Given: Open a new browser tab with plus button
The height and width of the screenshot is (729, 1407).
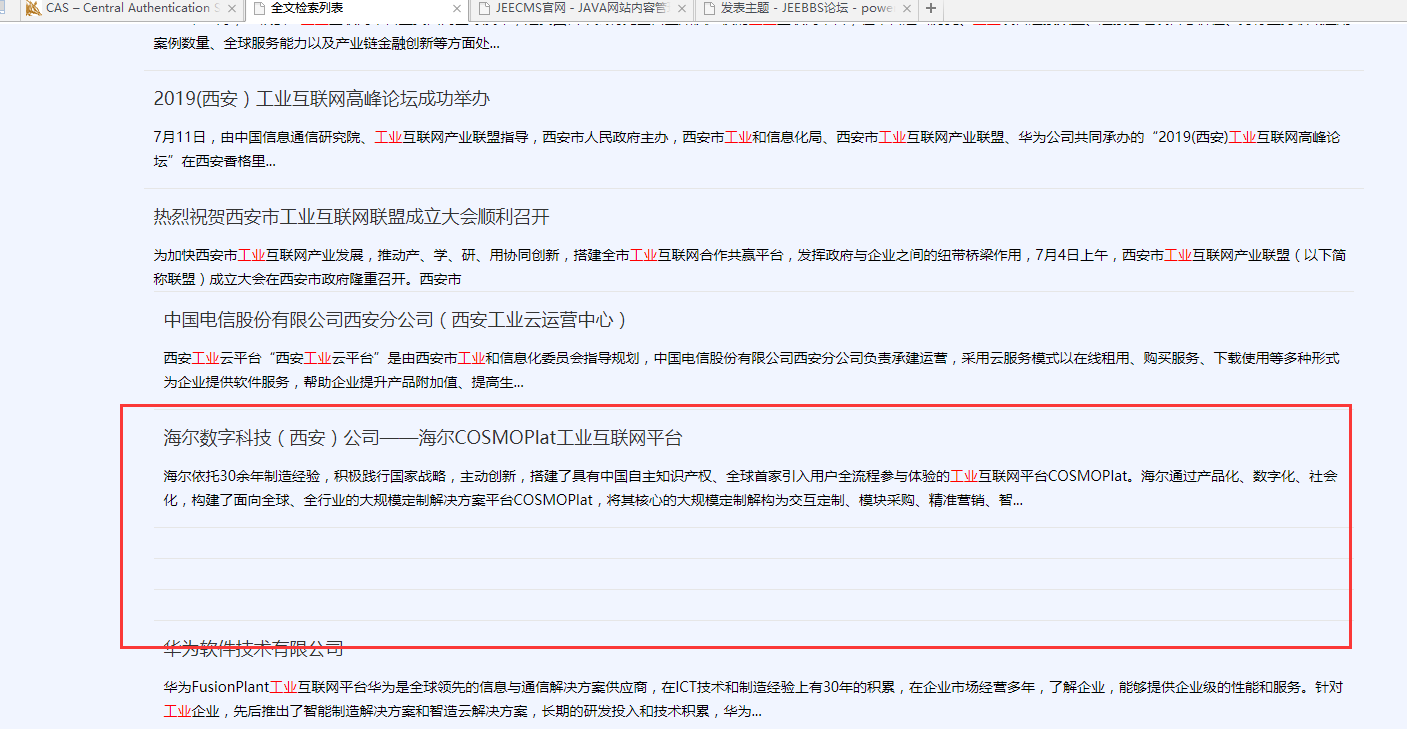Looking at the screenshot, I should 931,8.
